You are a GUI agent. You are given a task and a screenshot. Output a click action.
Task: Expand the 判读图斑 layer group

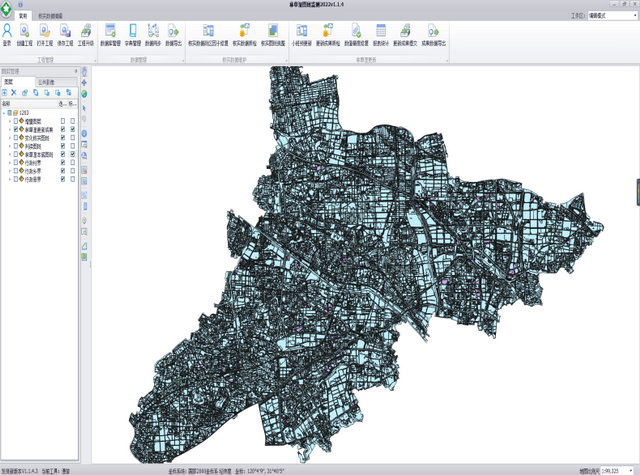click(10, 146)
